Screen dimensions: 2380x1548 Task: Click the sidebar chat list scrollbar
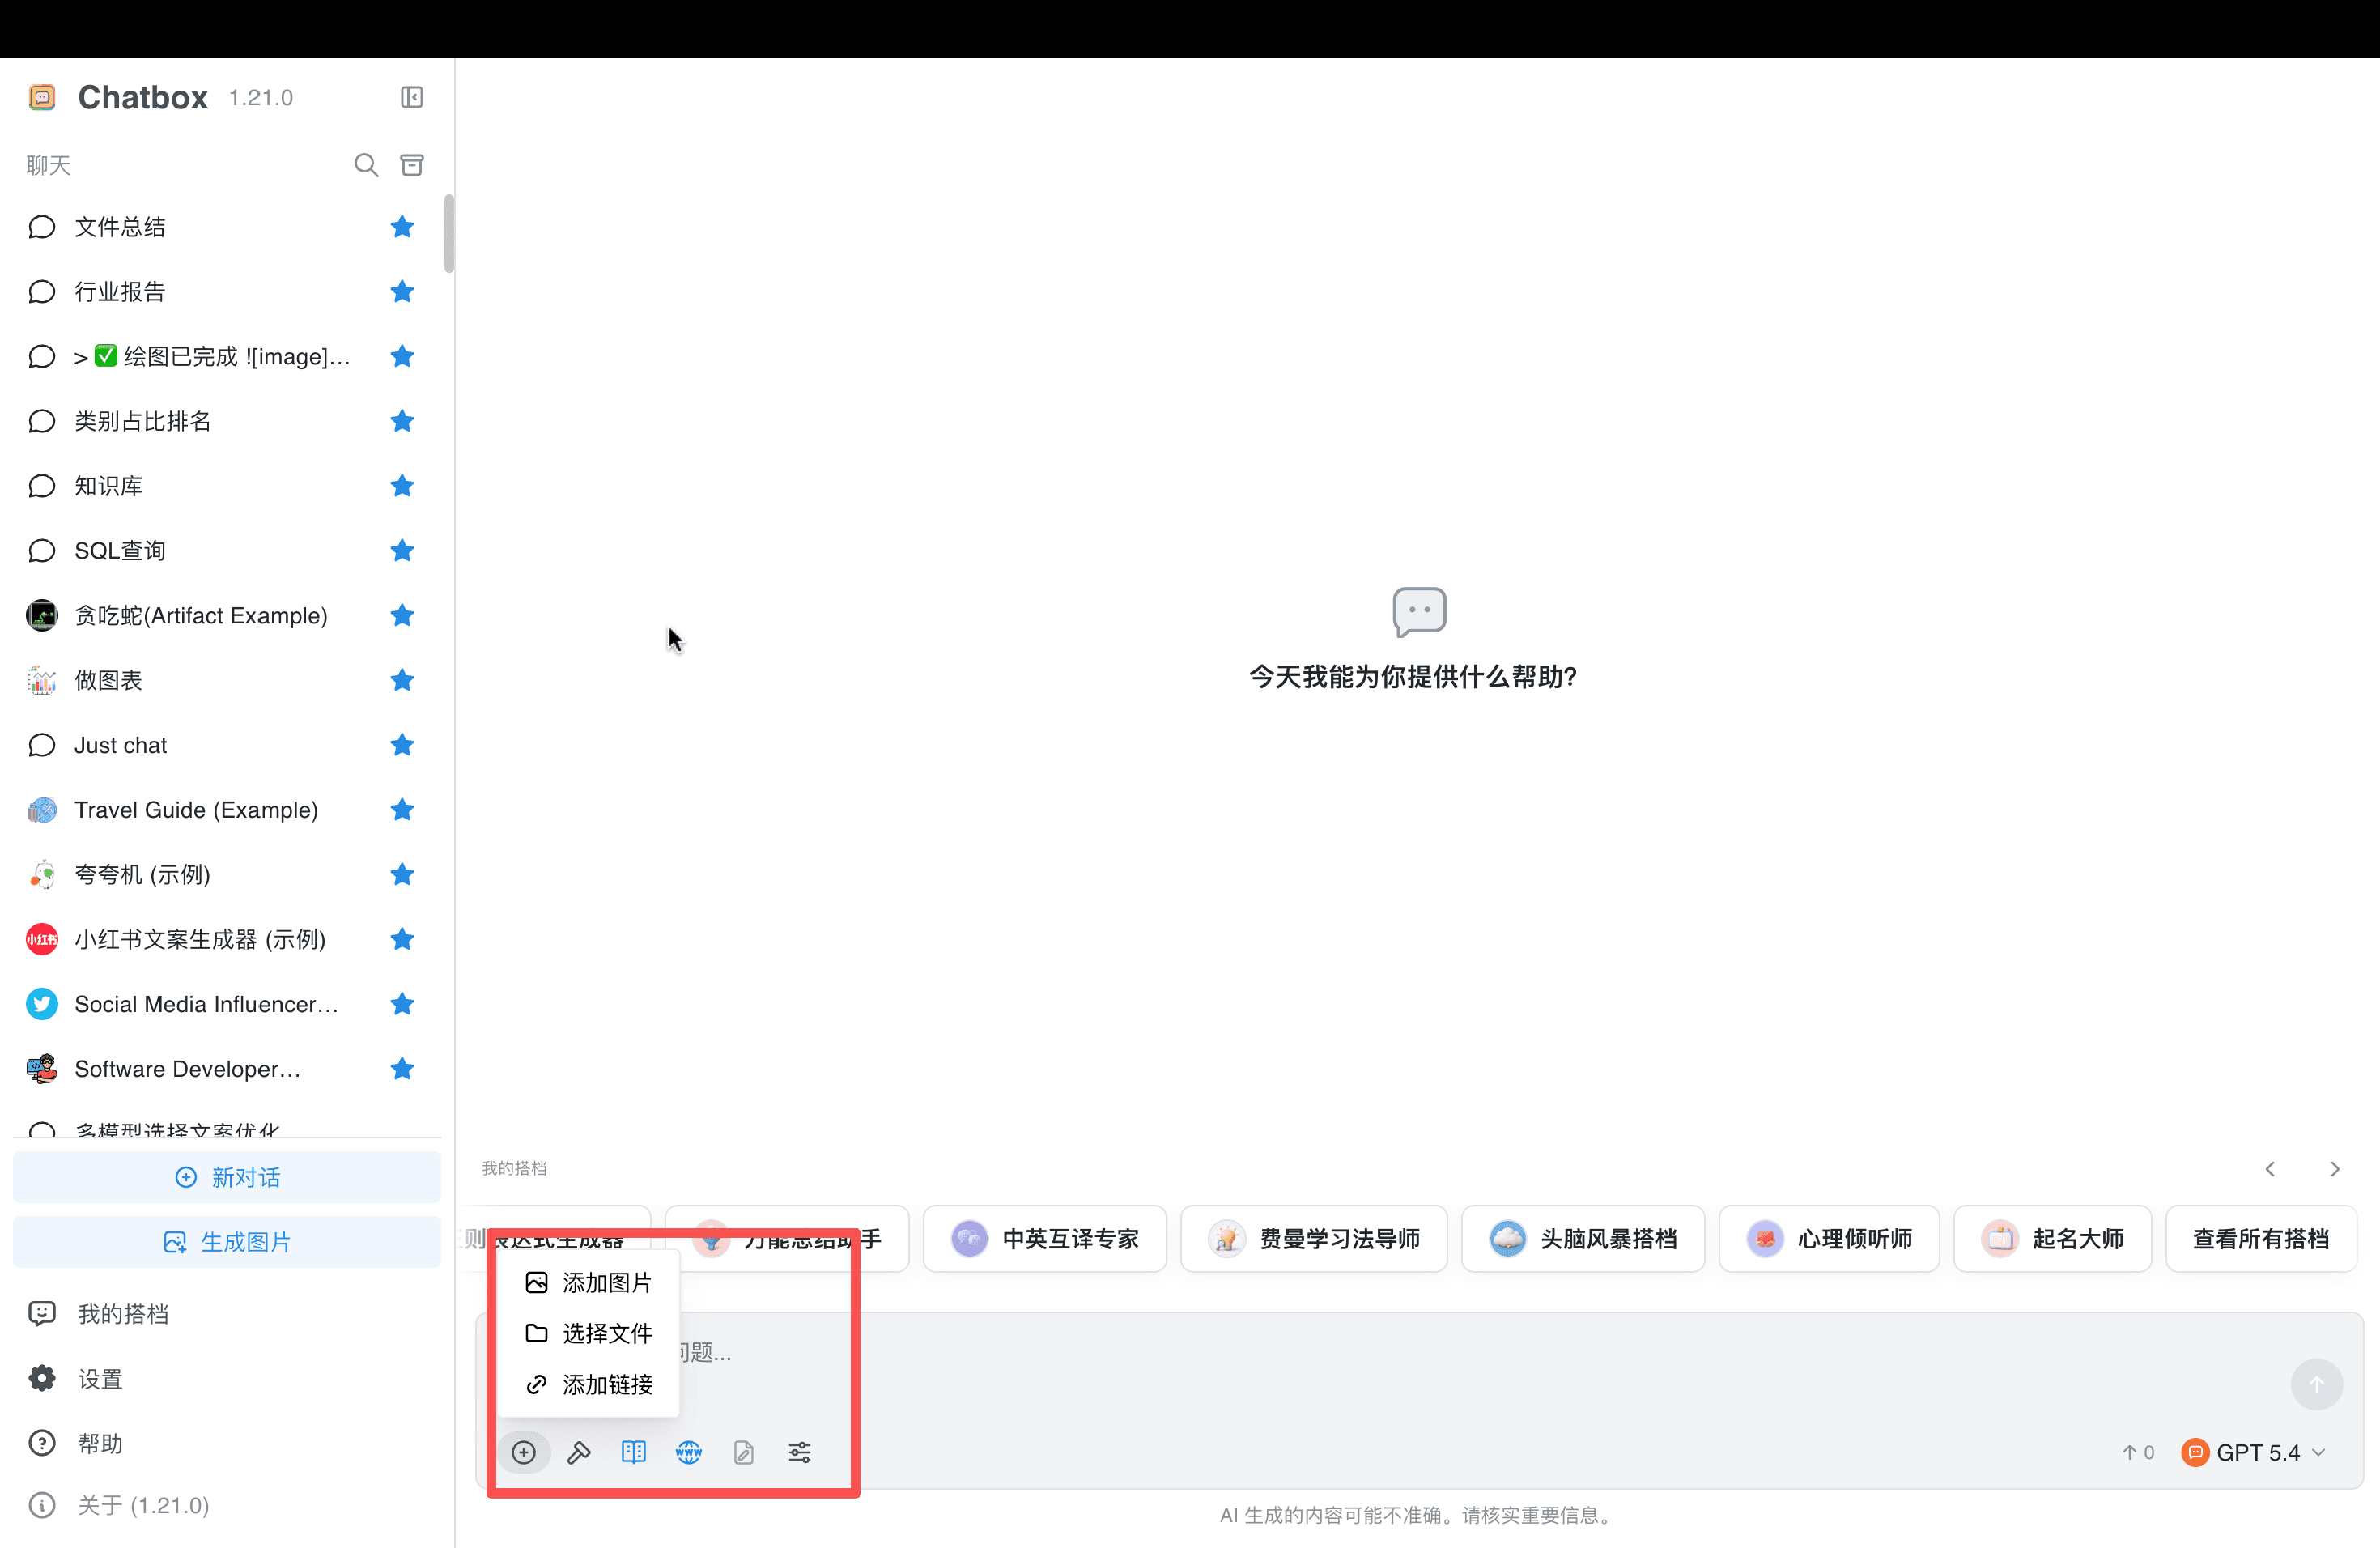pos(449,233)
